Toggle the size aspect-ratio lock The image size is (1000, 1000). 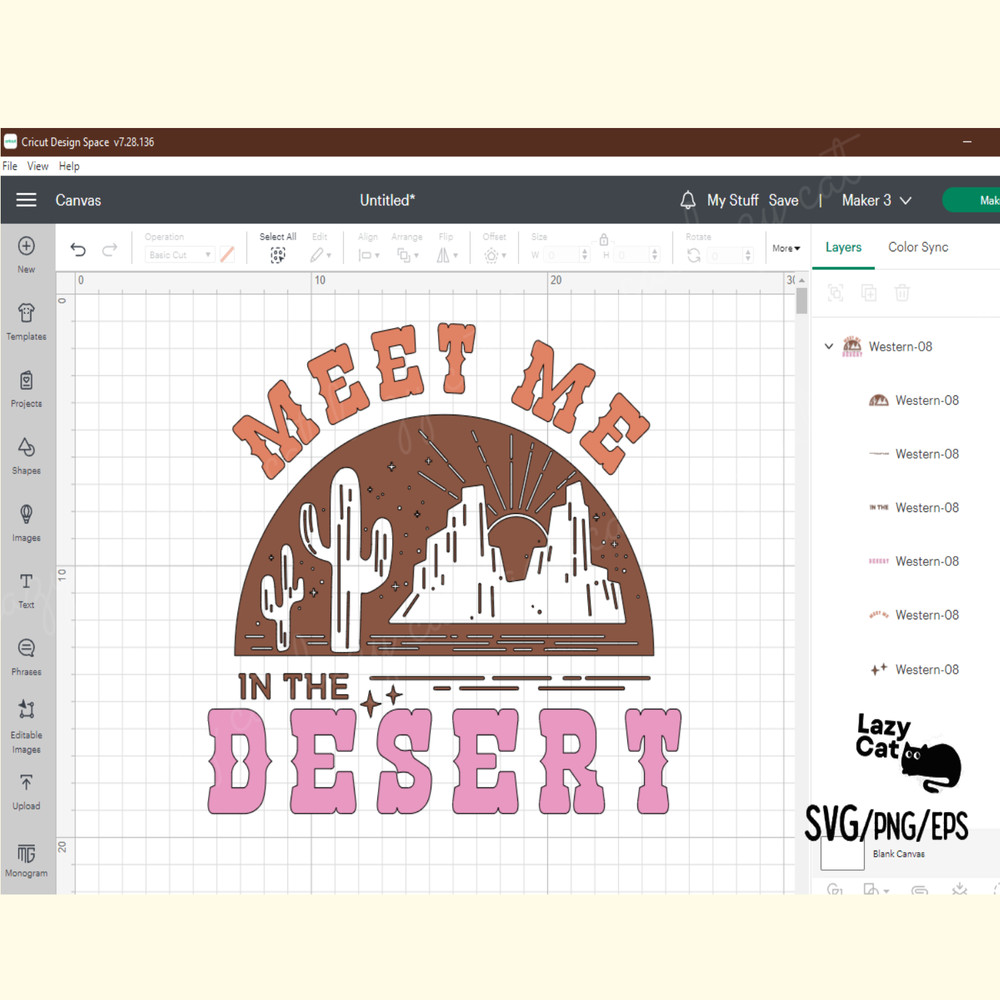(x=603, y=241)
